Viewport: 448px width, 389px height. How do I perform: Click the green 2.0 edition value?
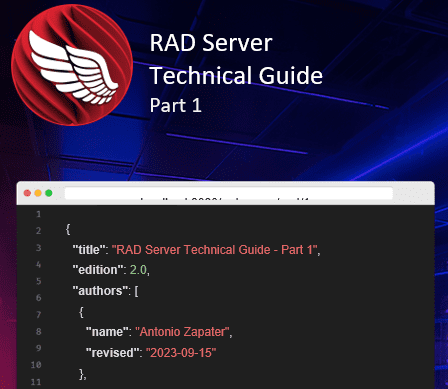pyautogui.click(x=138, y=270)
